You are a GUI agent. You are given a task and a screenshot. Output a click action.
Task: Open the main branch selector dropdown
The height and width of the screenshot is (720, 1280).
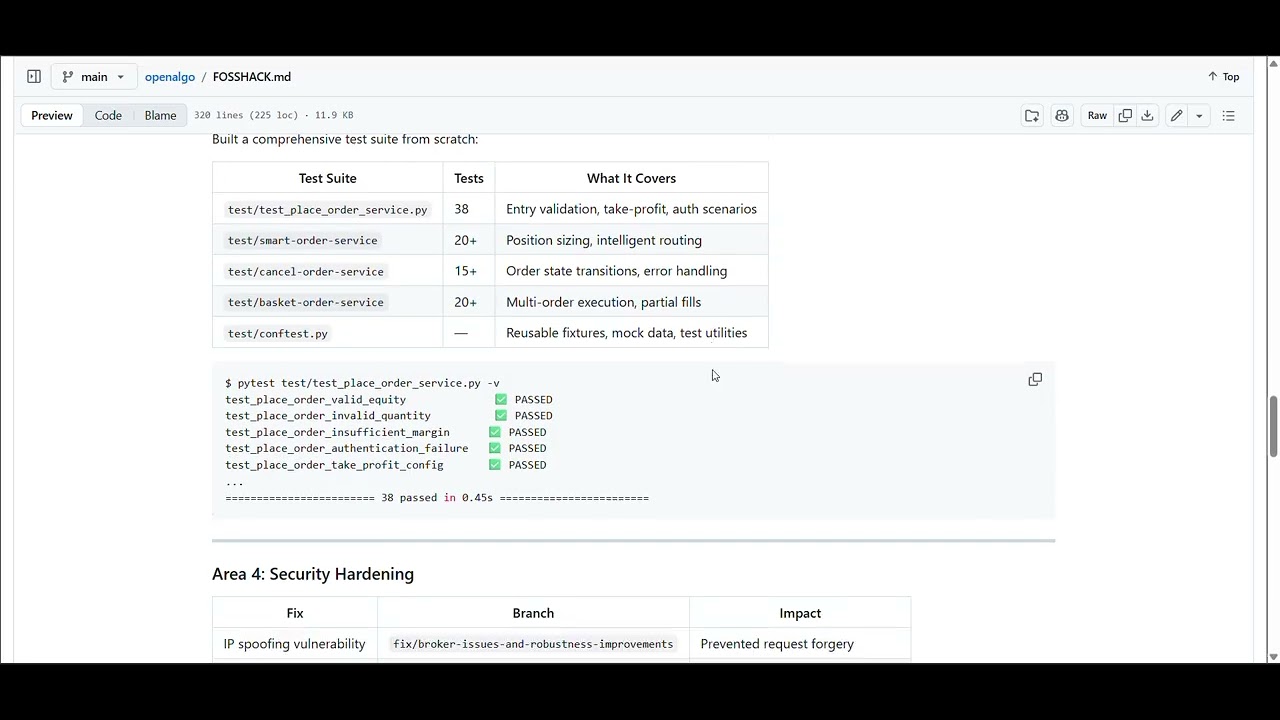coord(94,77)
